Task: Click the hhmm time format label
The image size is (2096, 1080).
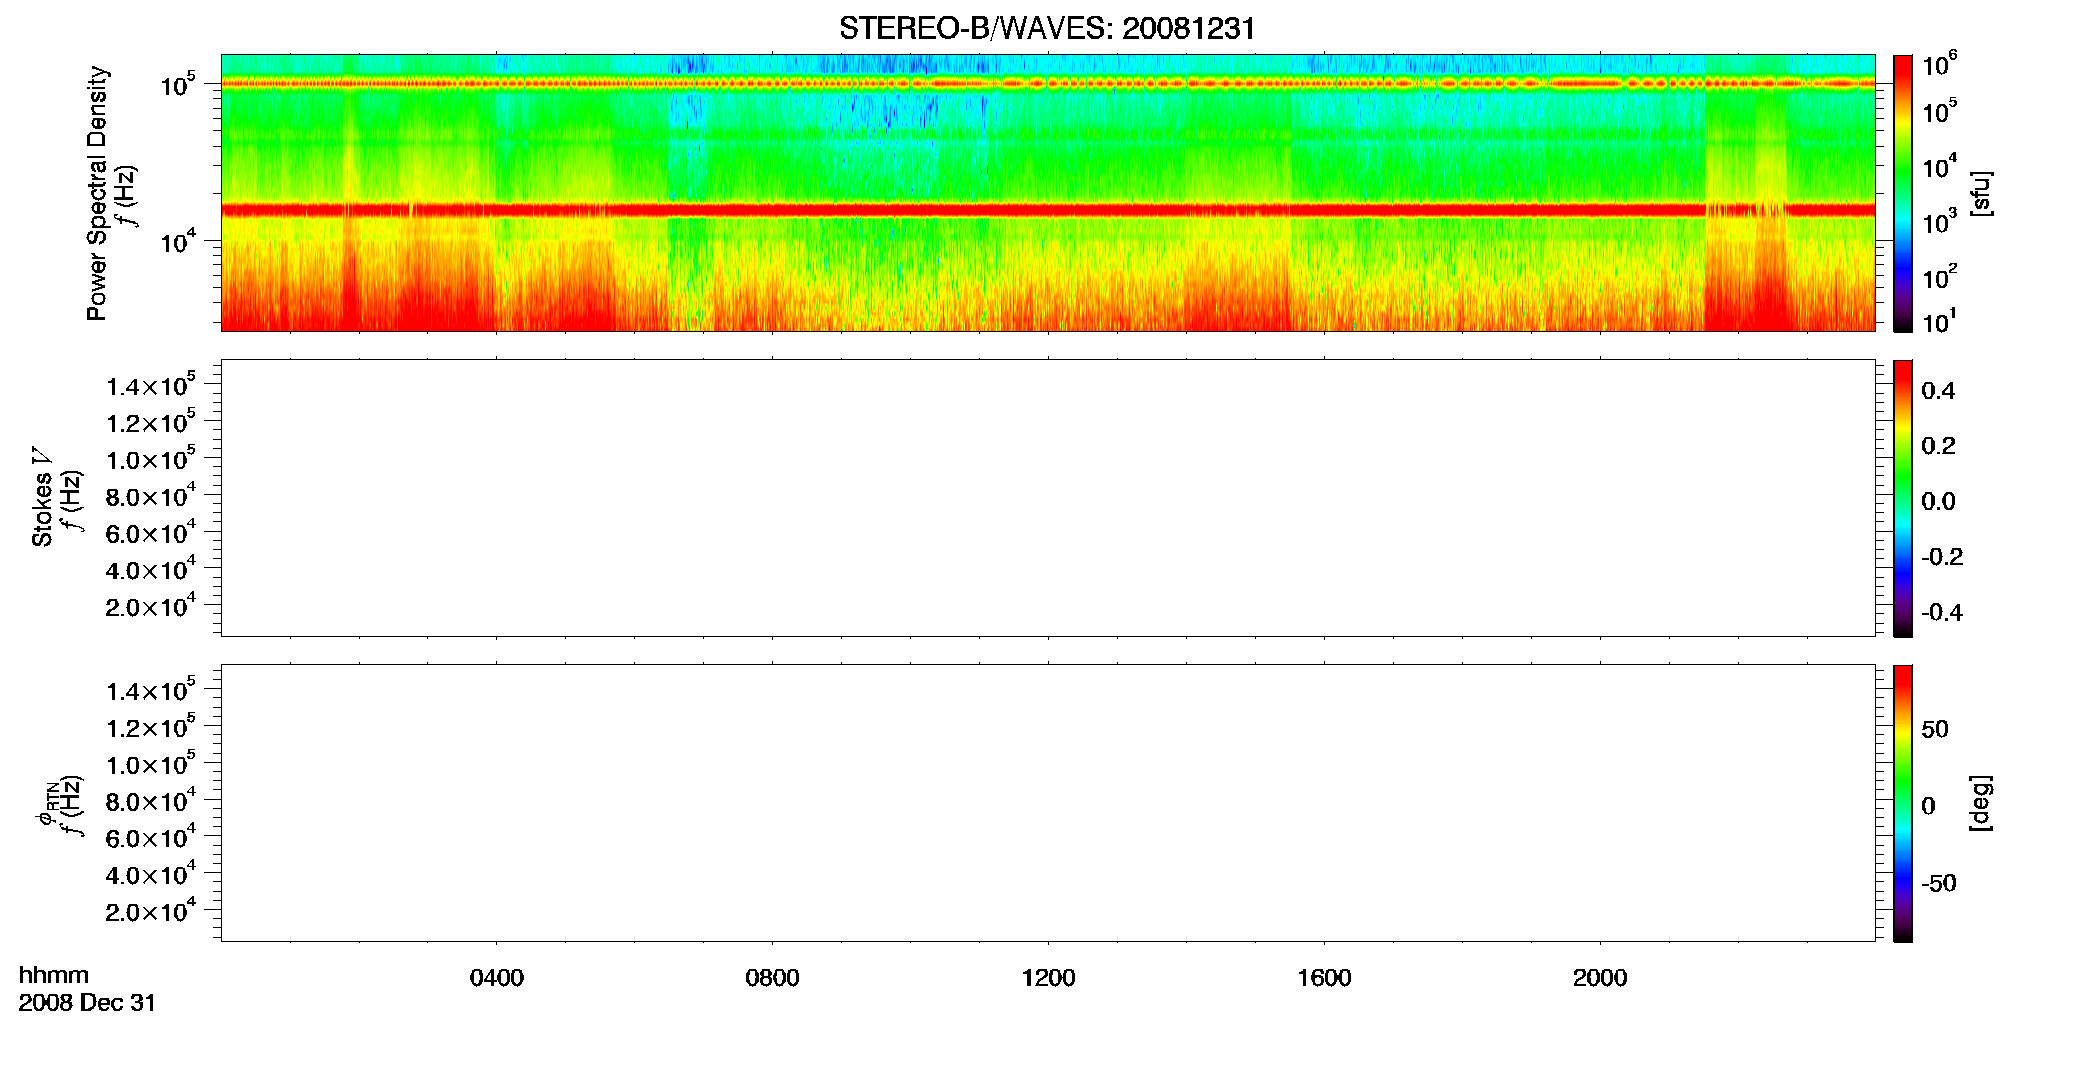Action: [x=54, y=975]
